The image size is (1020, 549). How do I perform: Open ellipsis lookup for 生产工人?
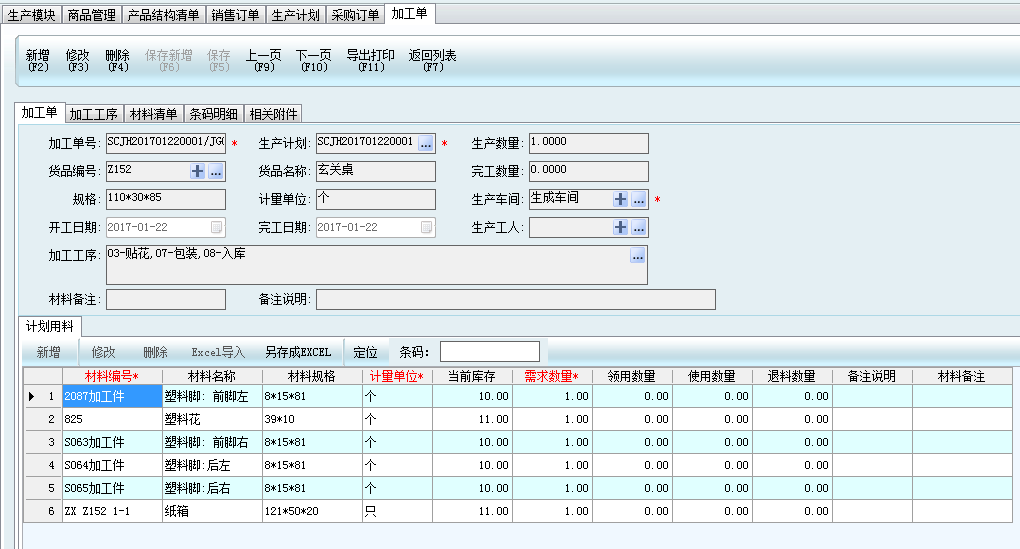tap(639, 228)
